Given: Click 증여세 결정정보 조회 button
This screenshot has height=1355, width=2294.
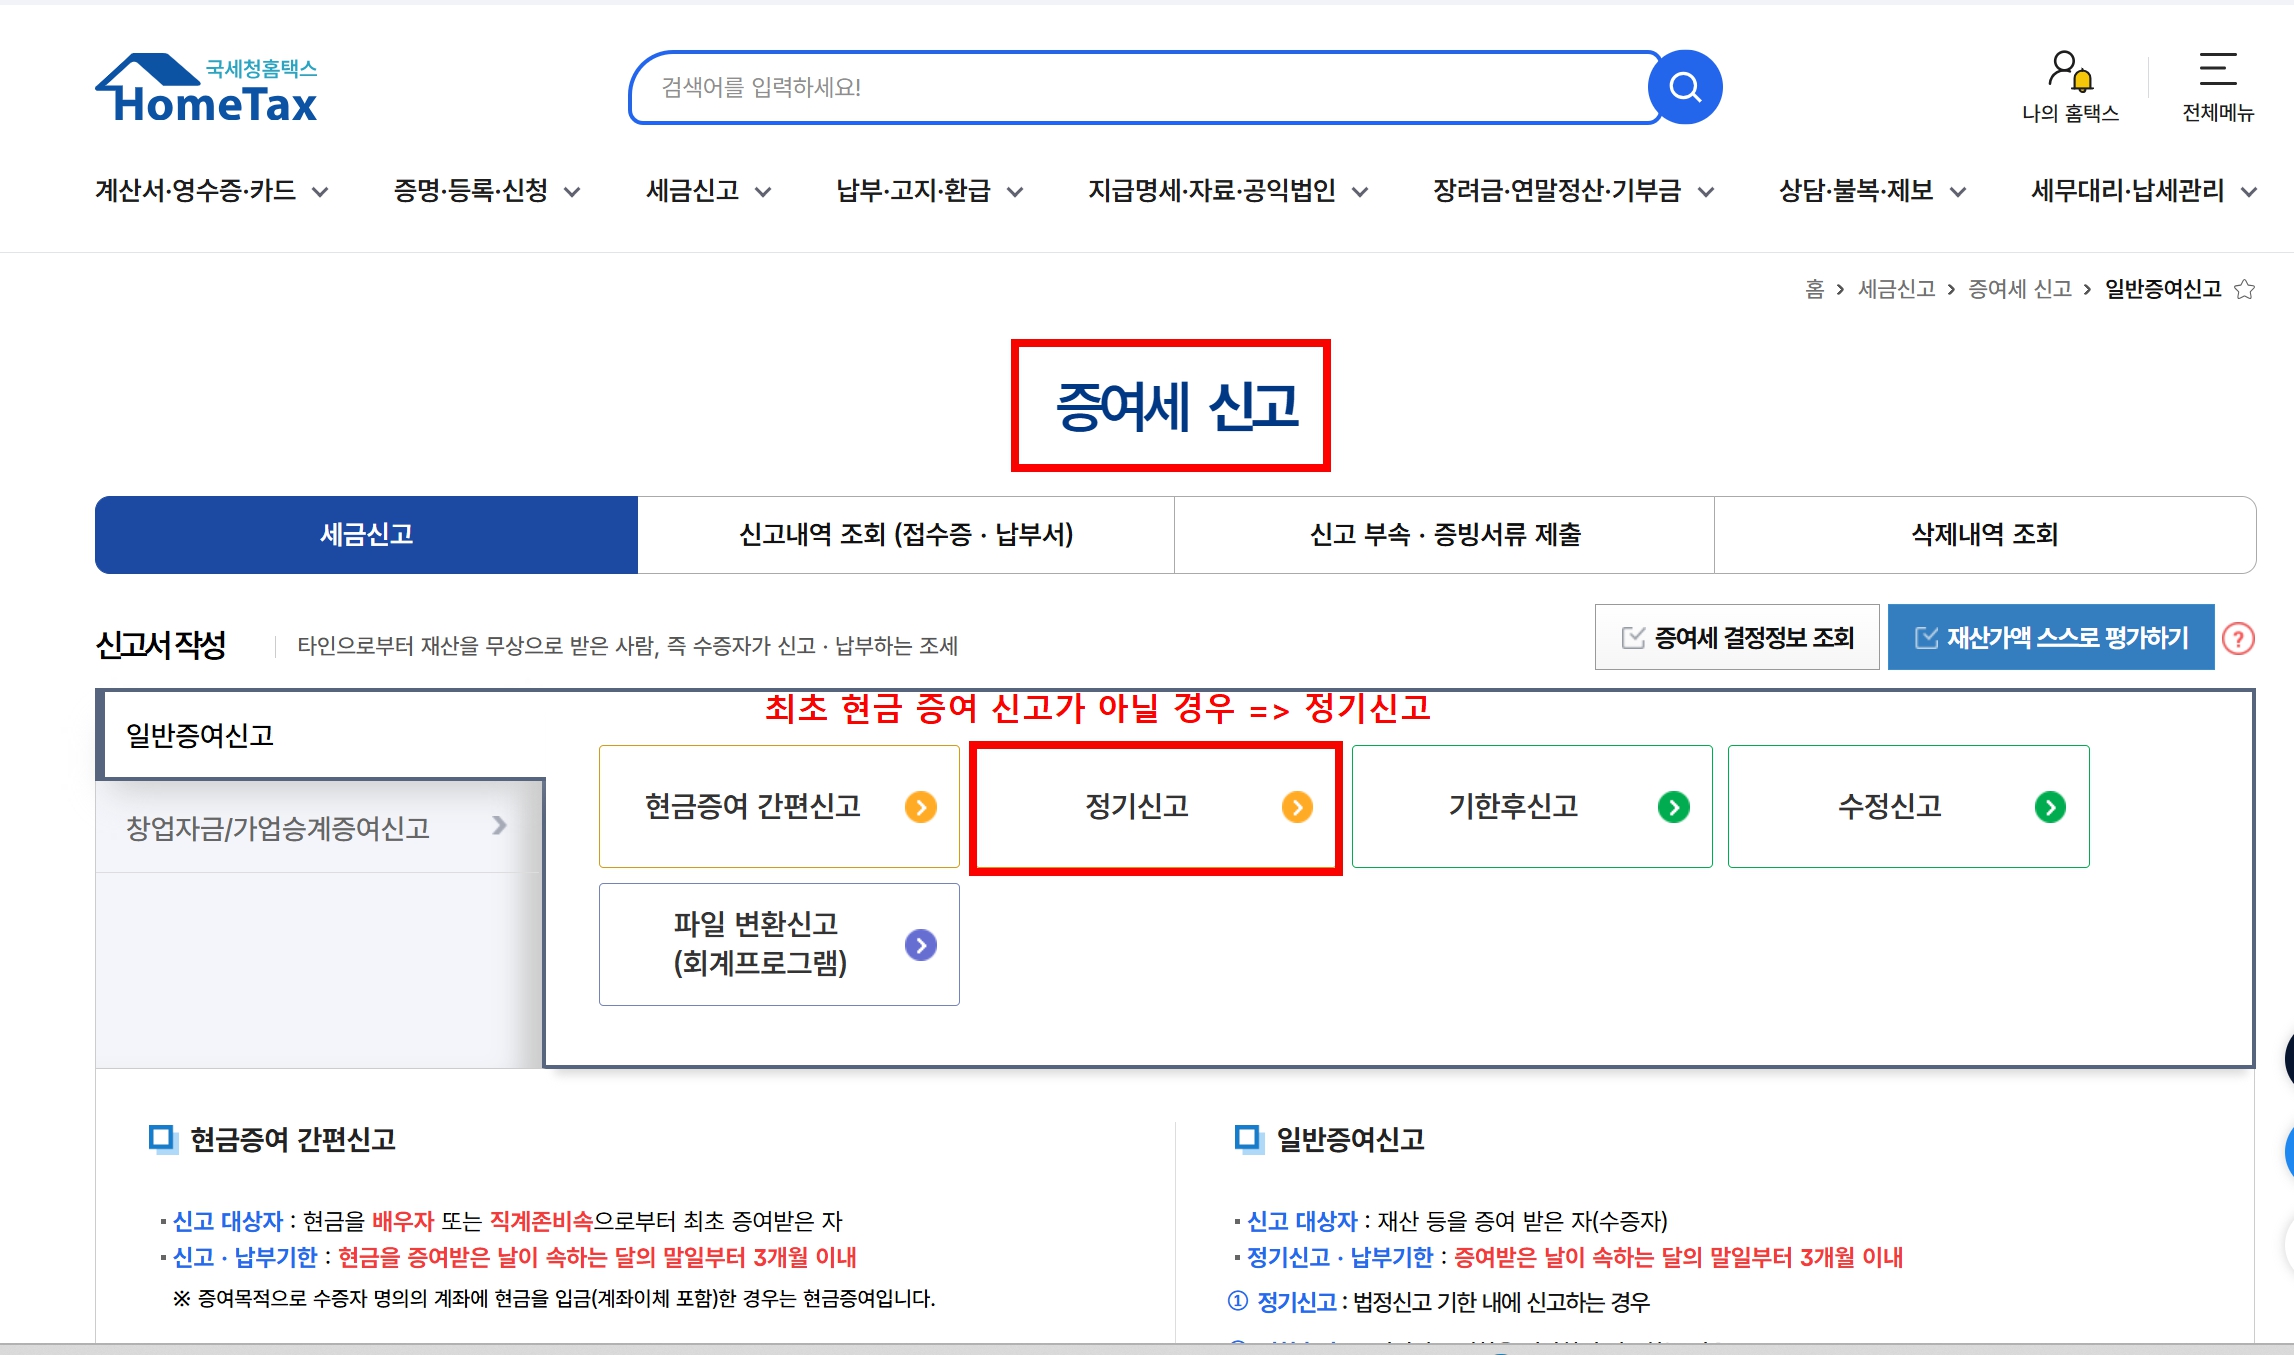Looking at the screenshot, I should click(x=1737, y=638).
